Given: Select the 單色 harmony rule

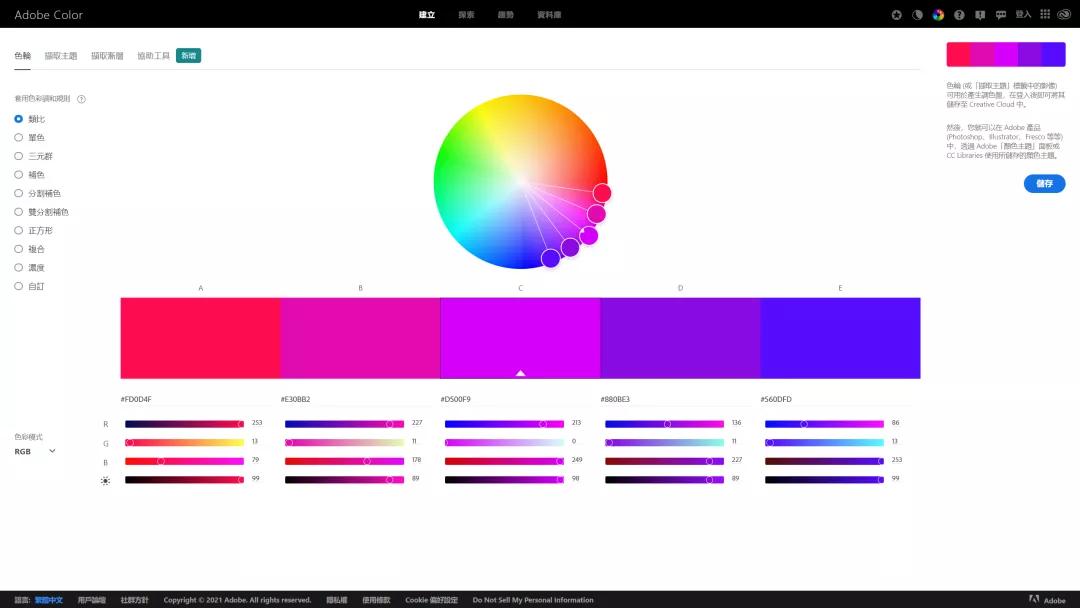Looking at the screenshot, I should point(30,138).
